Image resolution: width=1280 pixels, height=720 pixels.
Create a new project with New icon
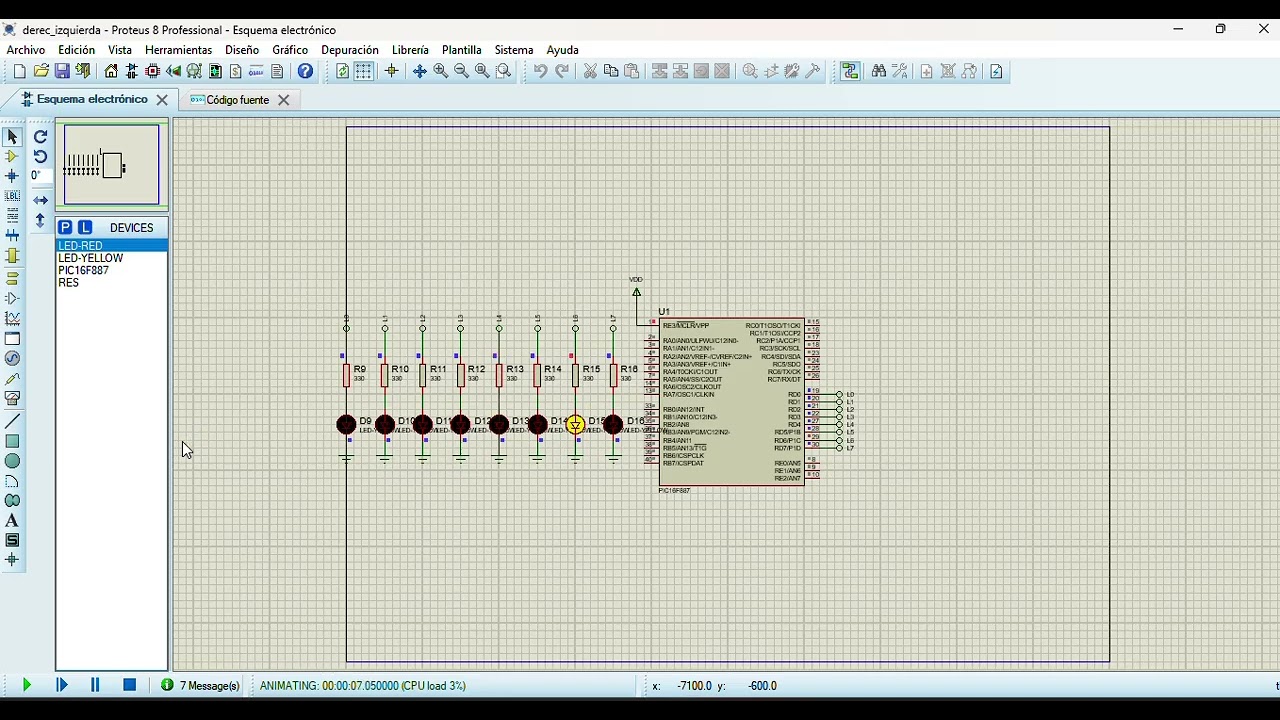pos(19,71)
